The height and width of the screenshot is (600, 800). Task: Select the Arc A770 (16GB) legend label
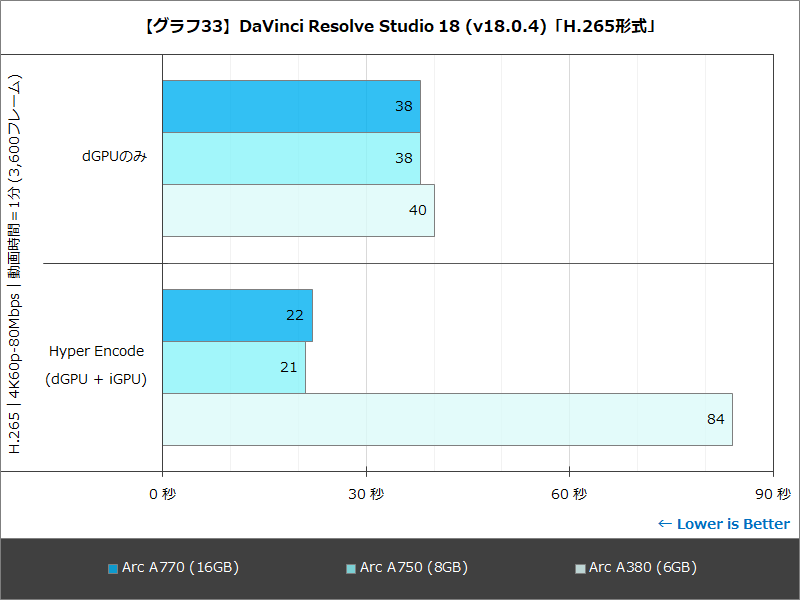coord(180,567)
